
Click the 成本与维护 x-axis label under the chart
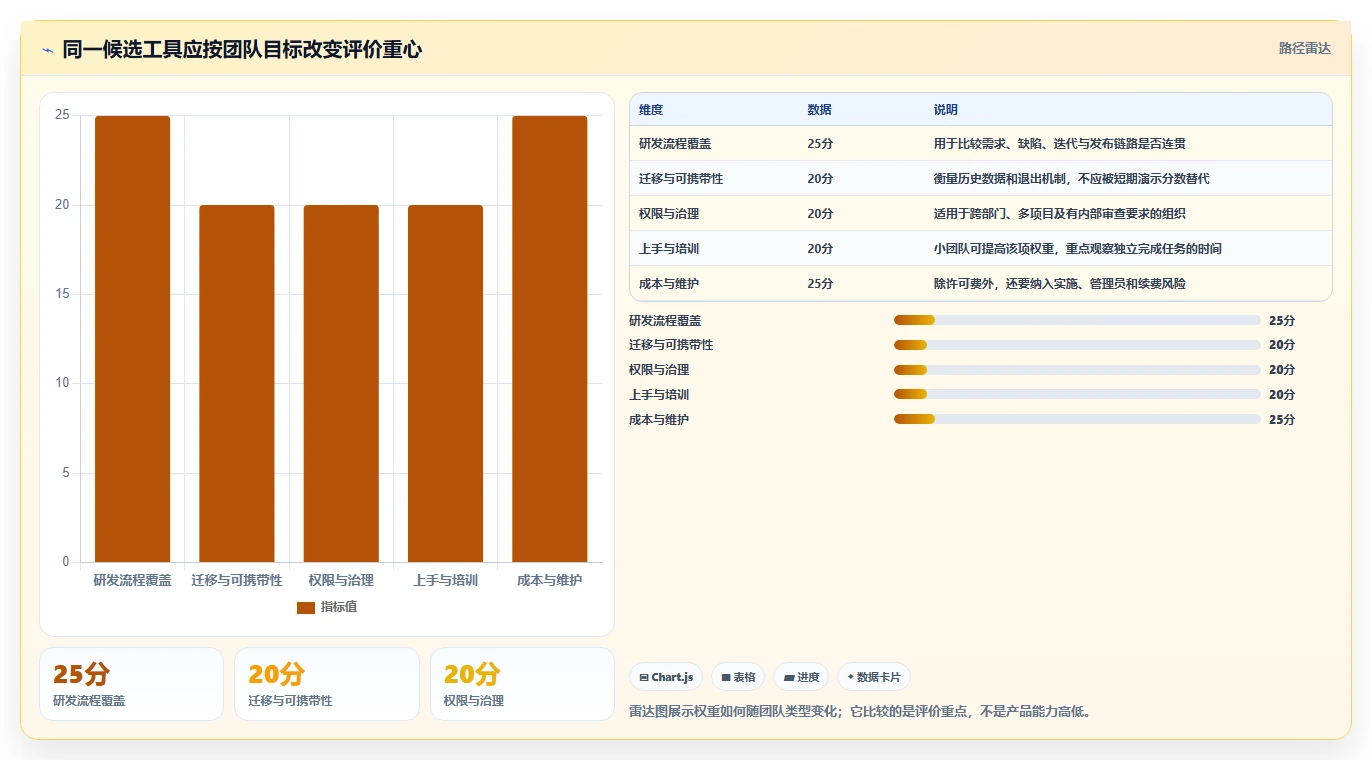(550, 580)
